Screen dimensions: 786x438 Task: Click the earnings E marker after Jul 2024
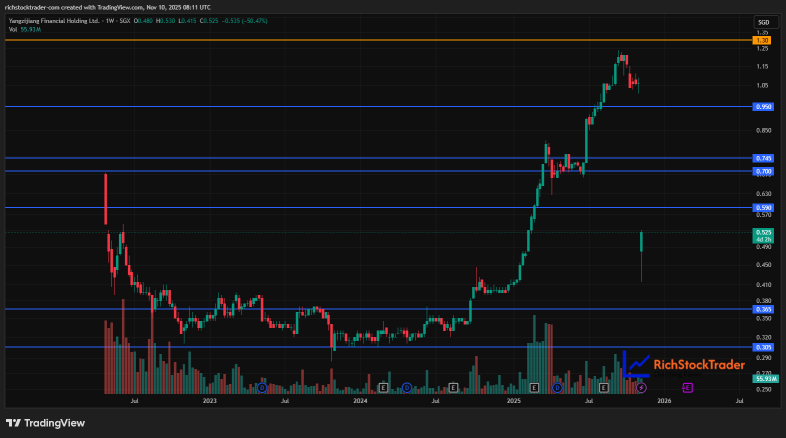coord(453,387)
